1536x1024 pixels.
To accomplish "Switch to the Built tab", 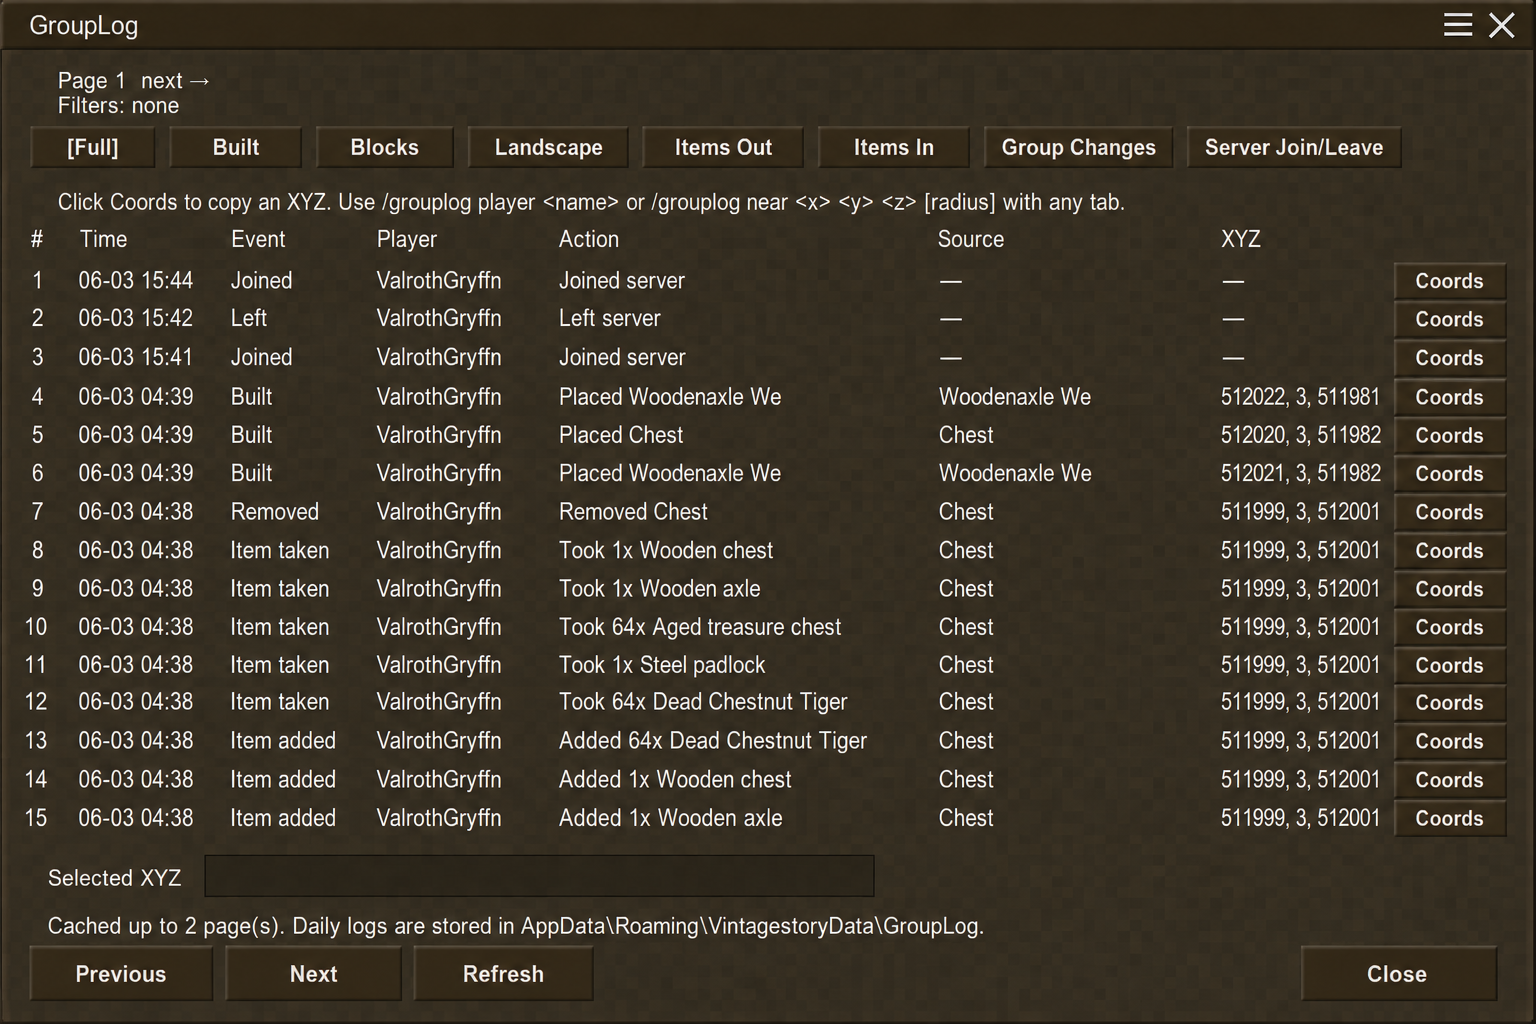I will (x=236, y=148).
